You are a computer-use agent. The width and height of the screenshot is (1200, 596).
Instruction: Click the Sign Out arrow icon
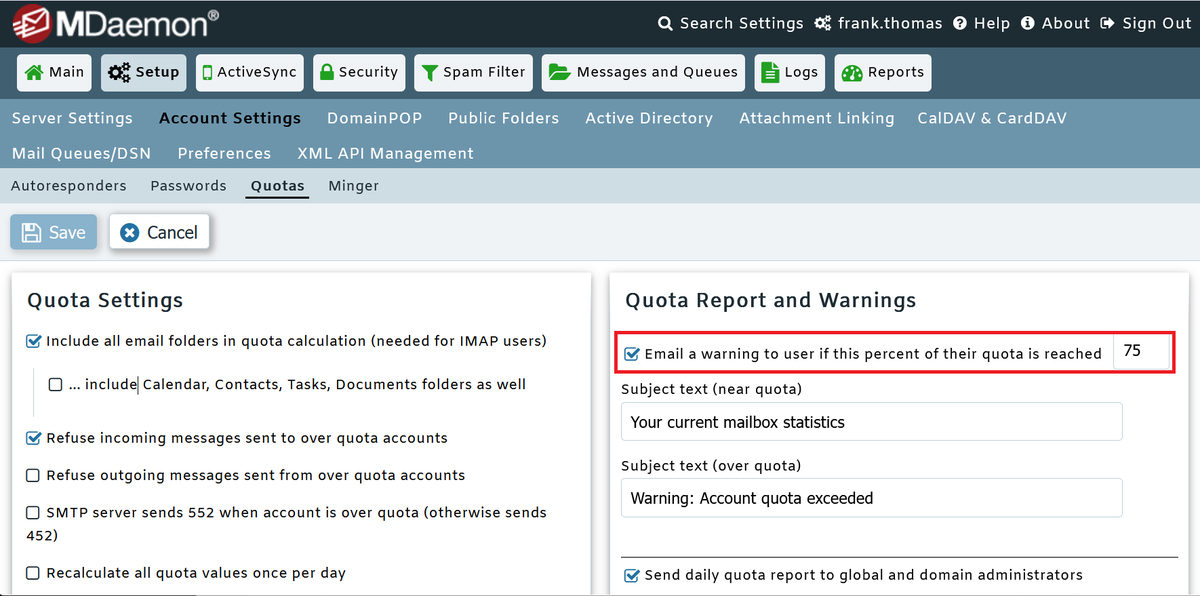click(1107, 23)
